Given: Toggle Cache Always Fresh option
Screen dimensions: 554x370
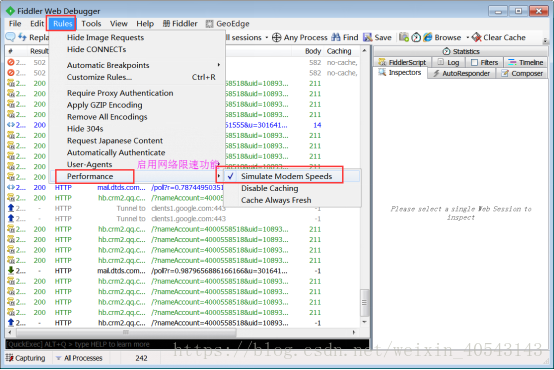Looking at the screenshot, I should point(276,200).
